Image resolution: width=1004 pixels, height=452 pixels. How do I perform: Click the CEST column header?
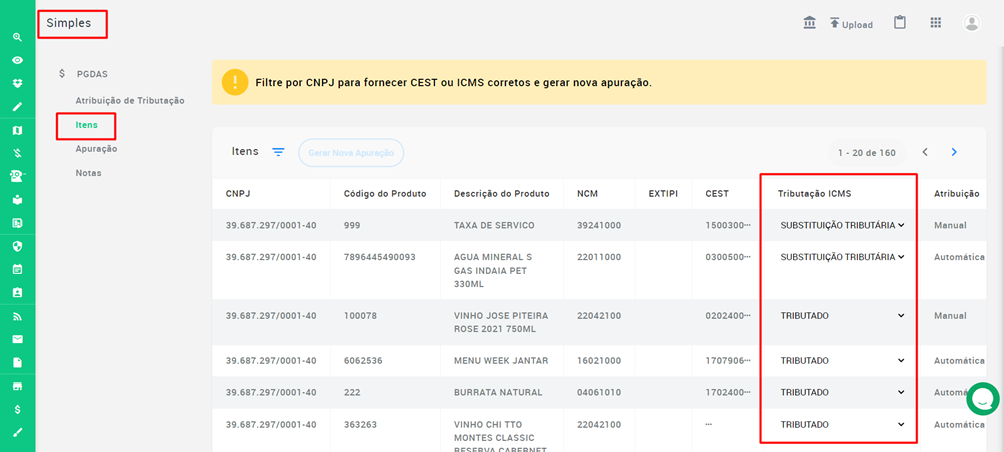tap(717, 194)
